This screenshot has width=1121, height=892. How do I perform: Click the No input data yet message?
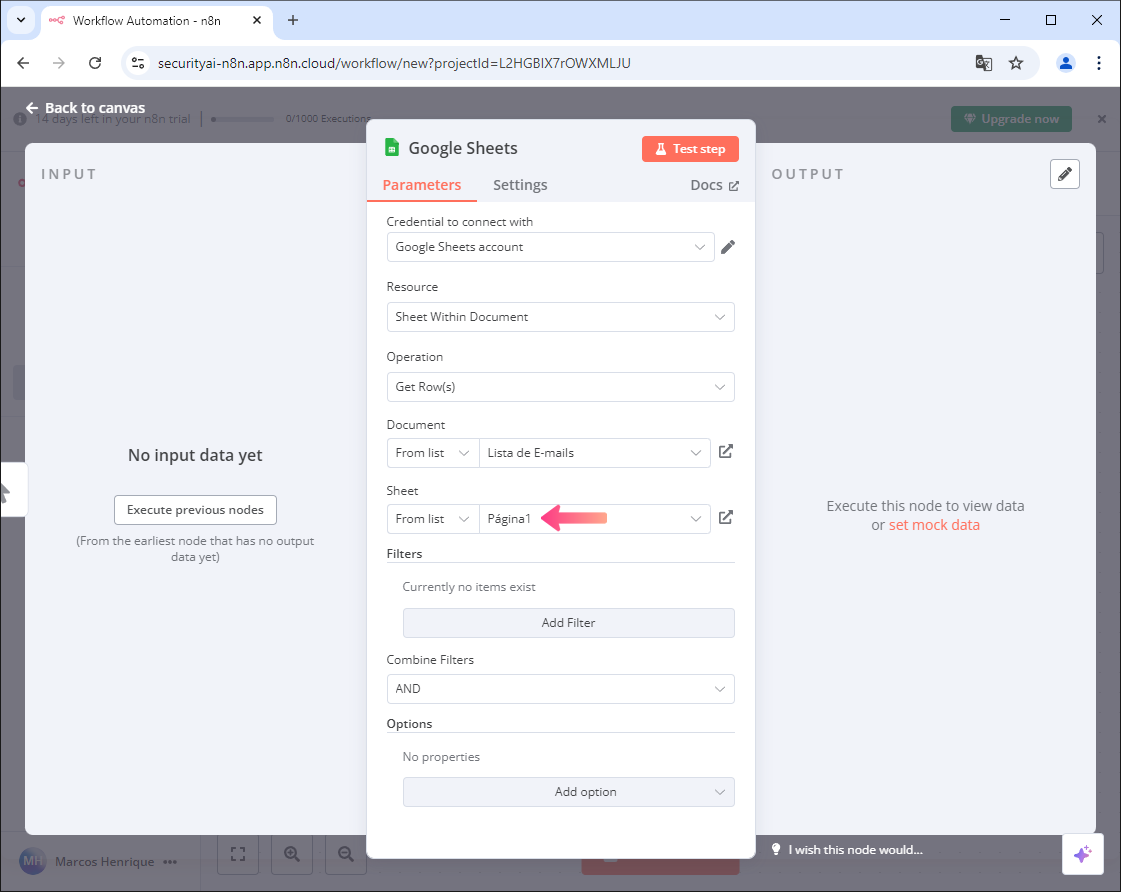pos(195,455)
